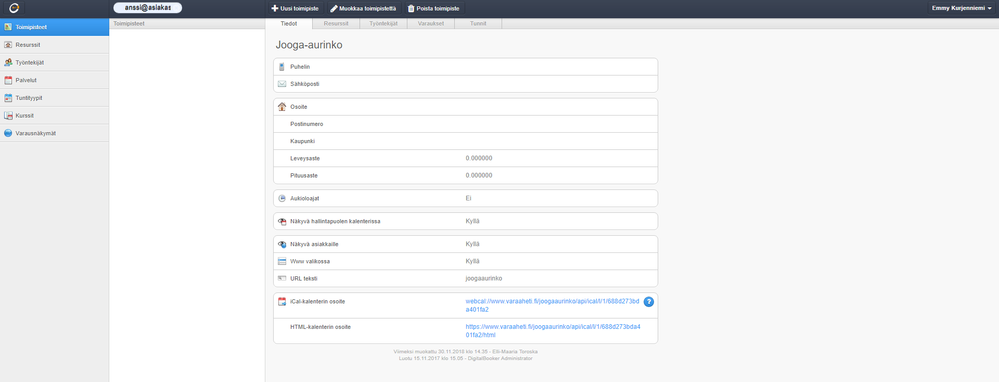Open Resurssit from the sidebar menu
This screenshot has width=999, height=382.
[54, 45]
